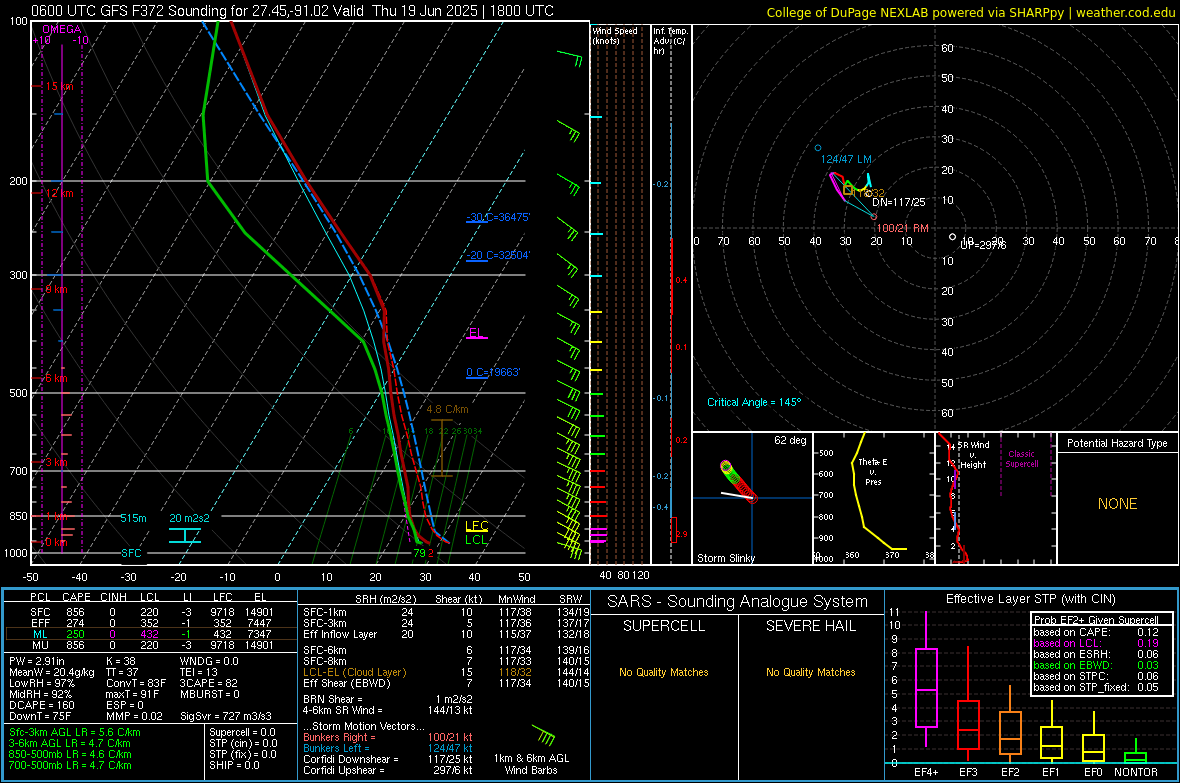Click the Inf. Temp. Adv. panel header
1180x783 pixels.
coord(670,41)
